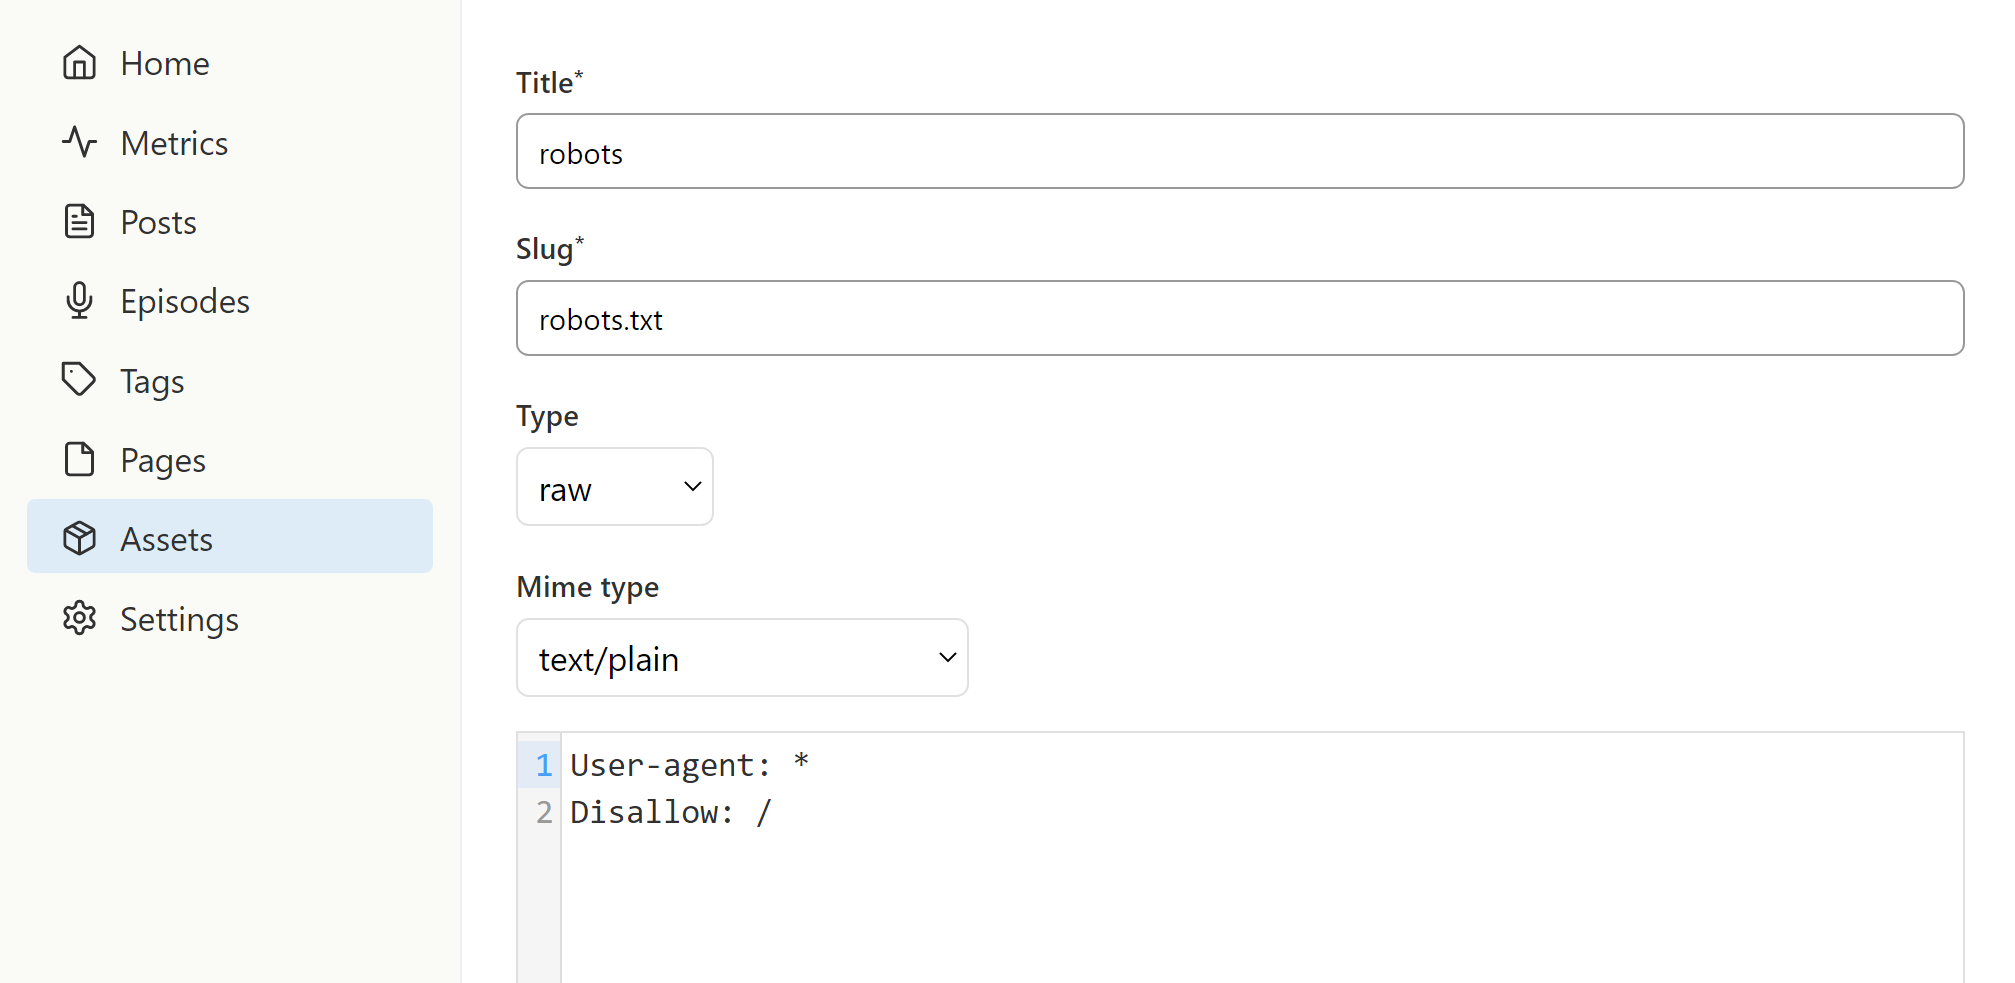The height and width of the screenshot is (983, 2015).
Task: Click the Home house icon
Action: [79, 63]
